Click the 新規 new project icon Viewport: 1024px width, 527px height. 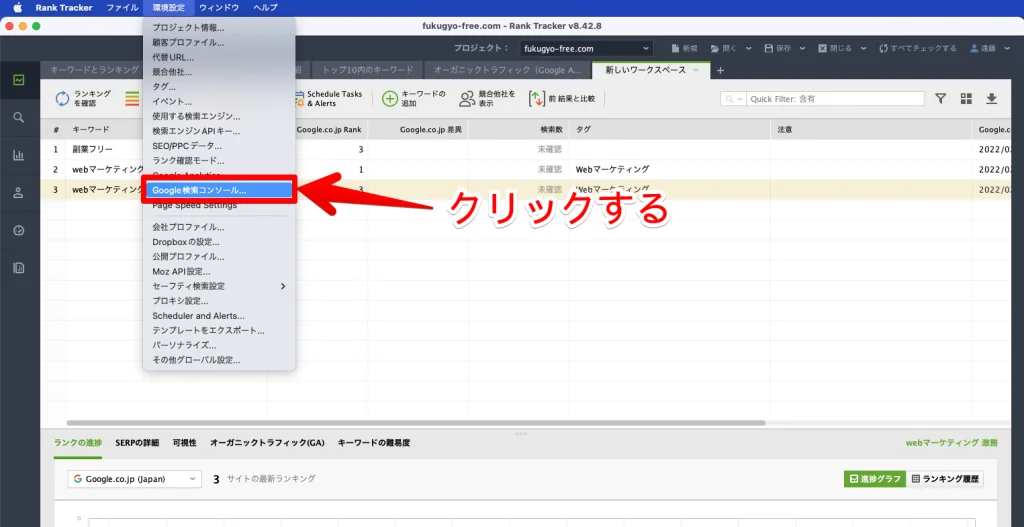[x=676, y=48]
